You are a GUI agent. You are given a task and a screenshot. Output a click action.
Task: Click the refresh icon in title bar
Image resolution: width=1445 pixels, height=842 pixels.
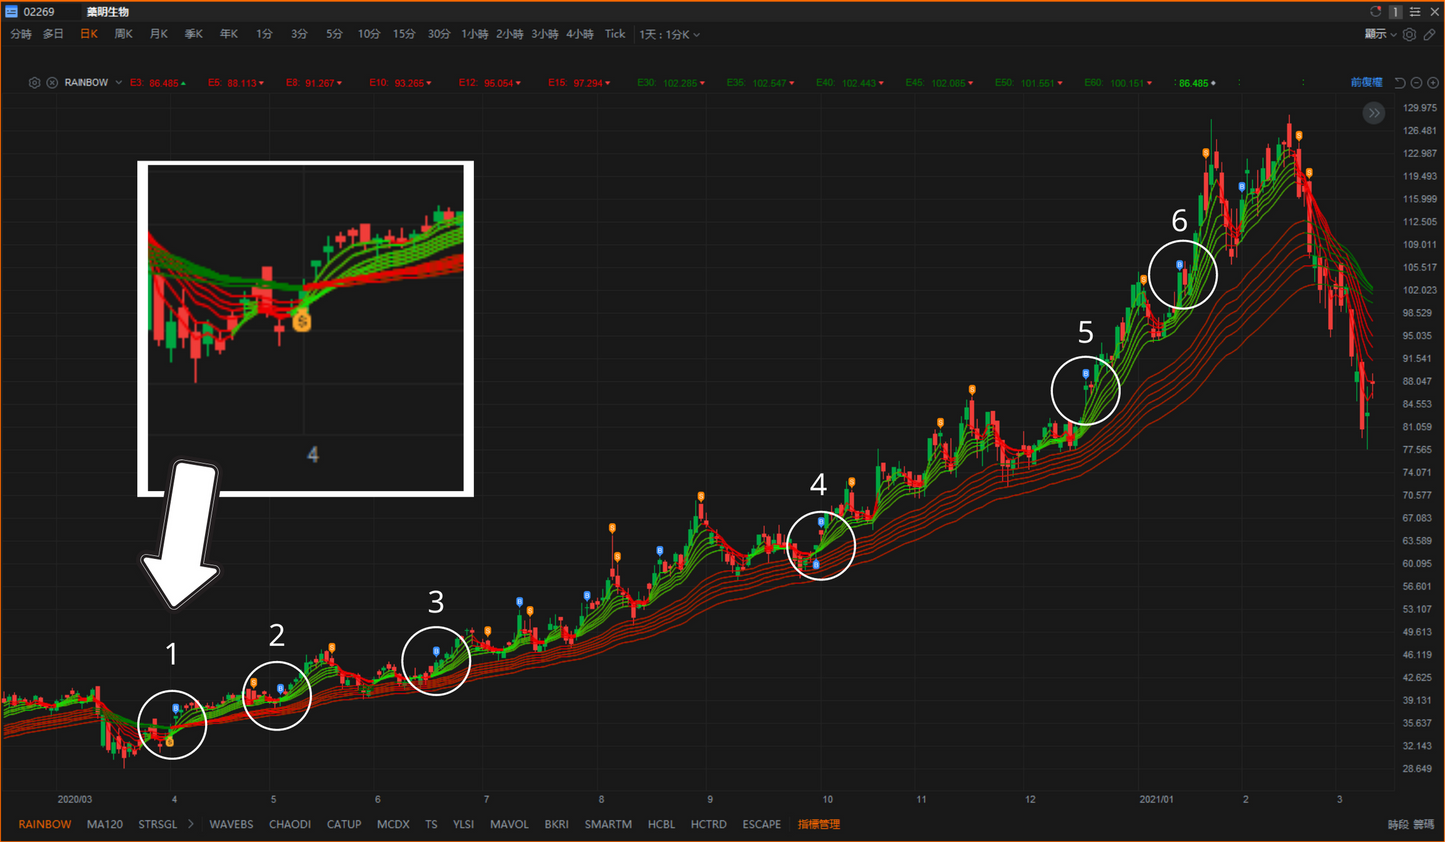1375,12
